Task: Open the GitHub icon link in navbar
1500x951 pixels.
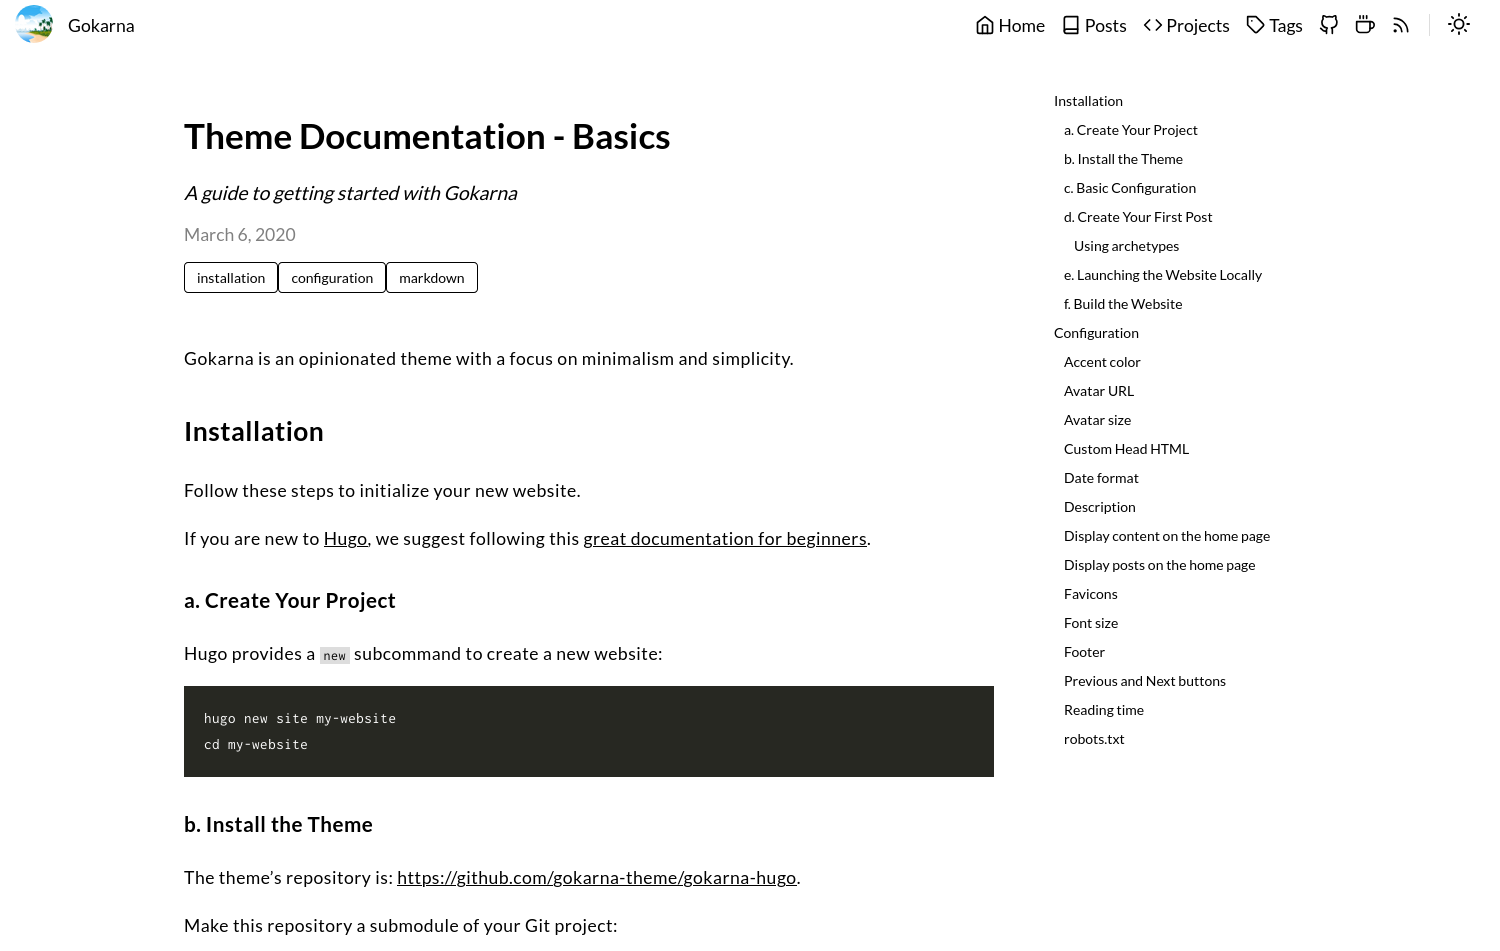Action: [1328, 25]
